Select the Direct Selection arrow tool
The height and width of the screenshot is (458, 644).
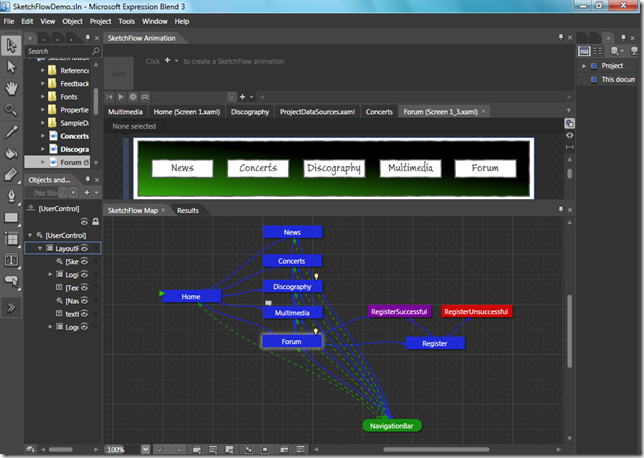pyautogui.click(x=11, y=67)
